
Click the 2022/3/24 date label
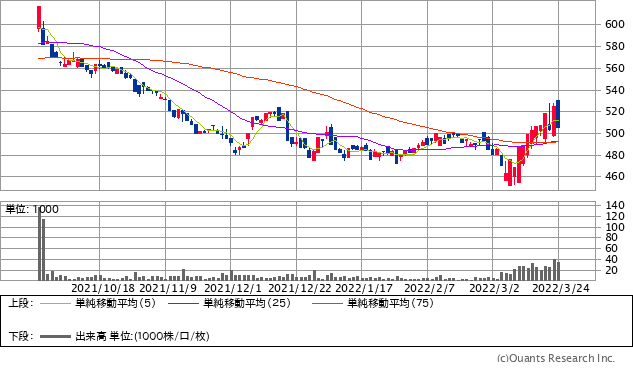pyautogui.click(x=561, y=288)
